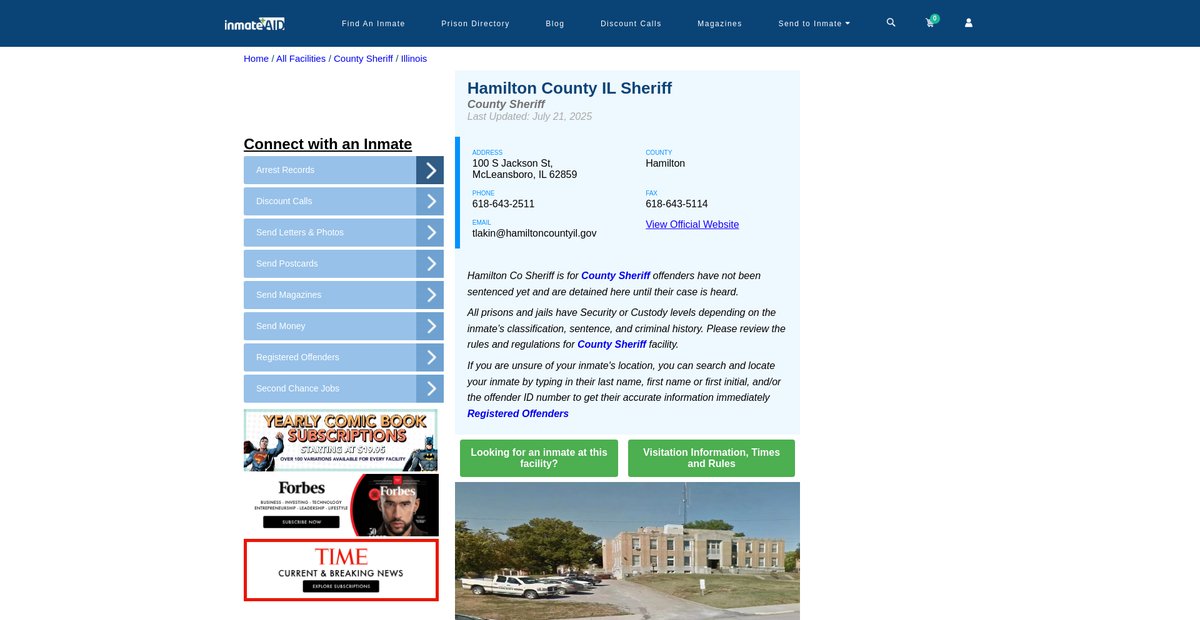Select Discount Calls in top navigation

[630, 23]
